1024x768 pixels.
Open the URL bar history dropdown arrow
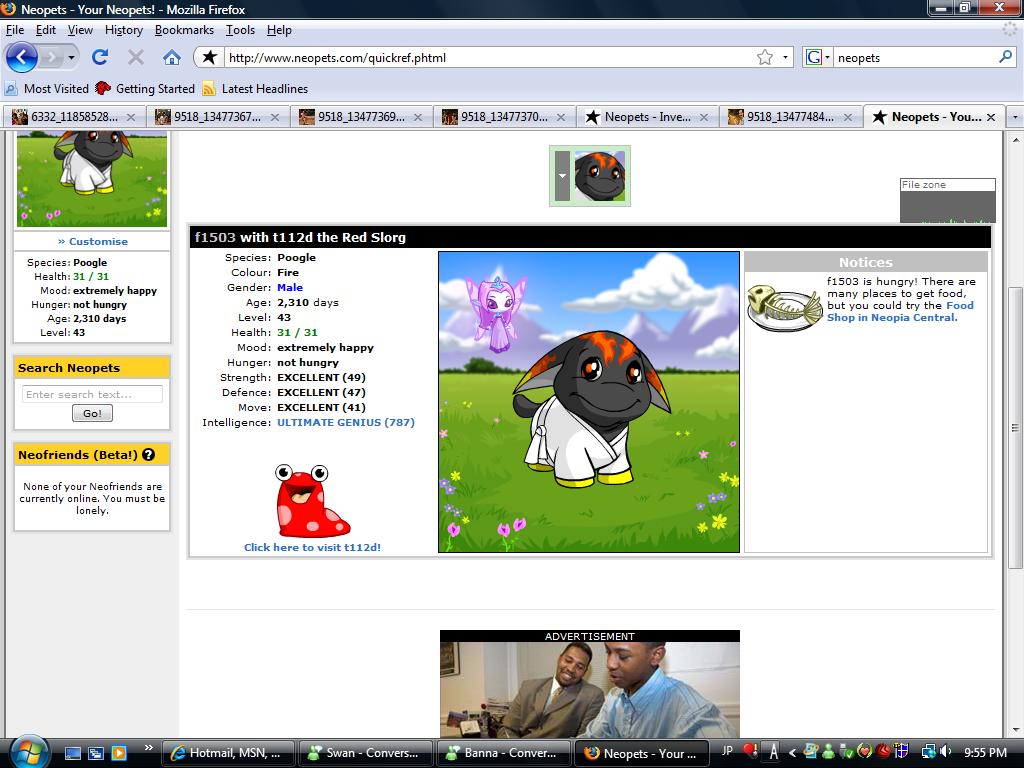[x=785, y=57]
